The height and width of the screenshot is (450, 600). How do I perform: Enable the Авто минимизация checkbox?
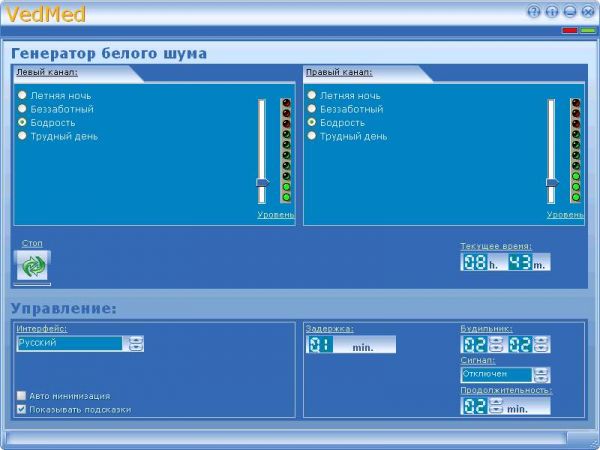pyautogui.click(x=21, y=395)
